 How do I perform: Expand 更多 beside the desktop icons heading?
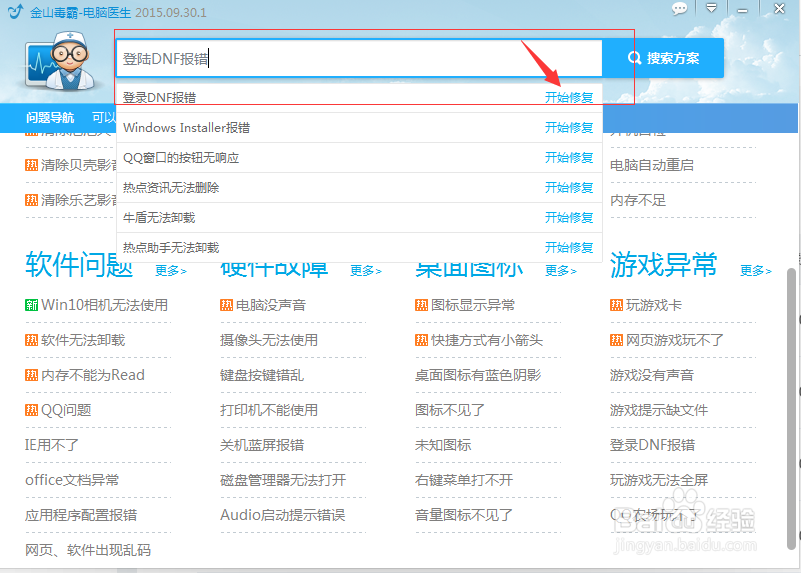tap(560, 270)
